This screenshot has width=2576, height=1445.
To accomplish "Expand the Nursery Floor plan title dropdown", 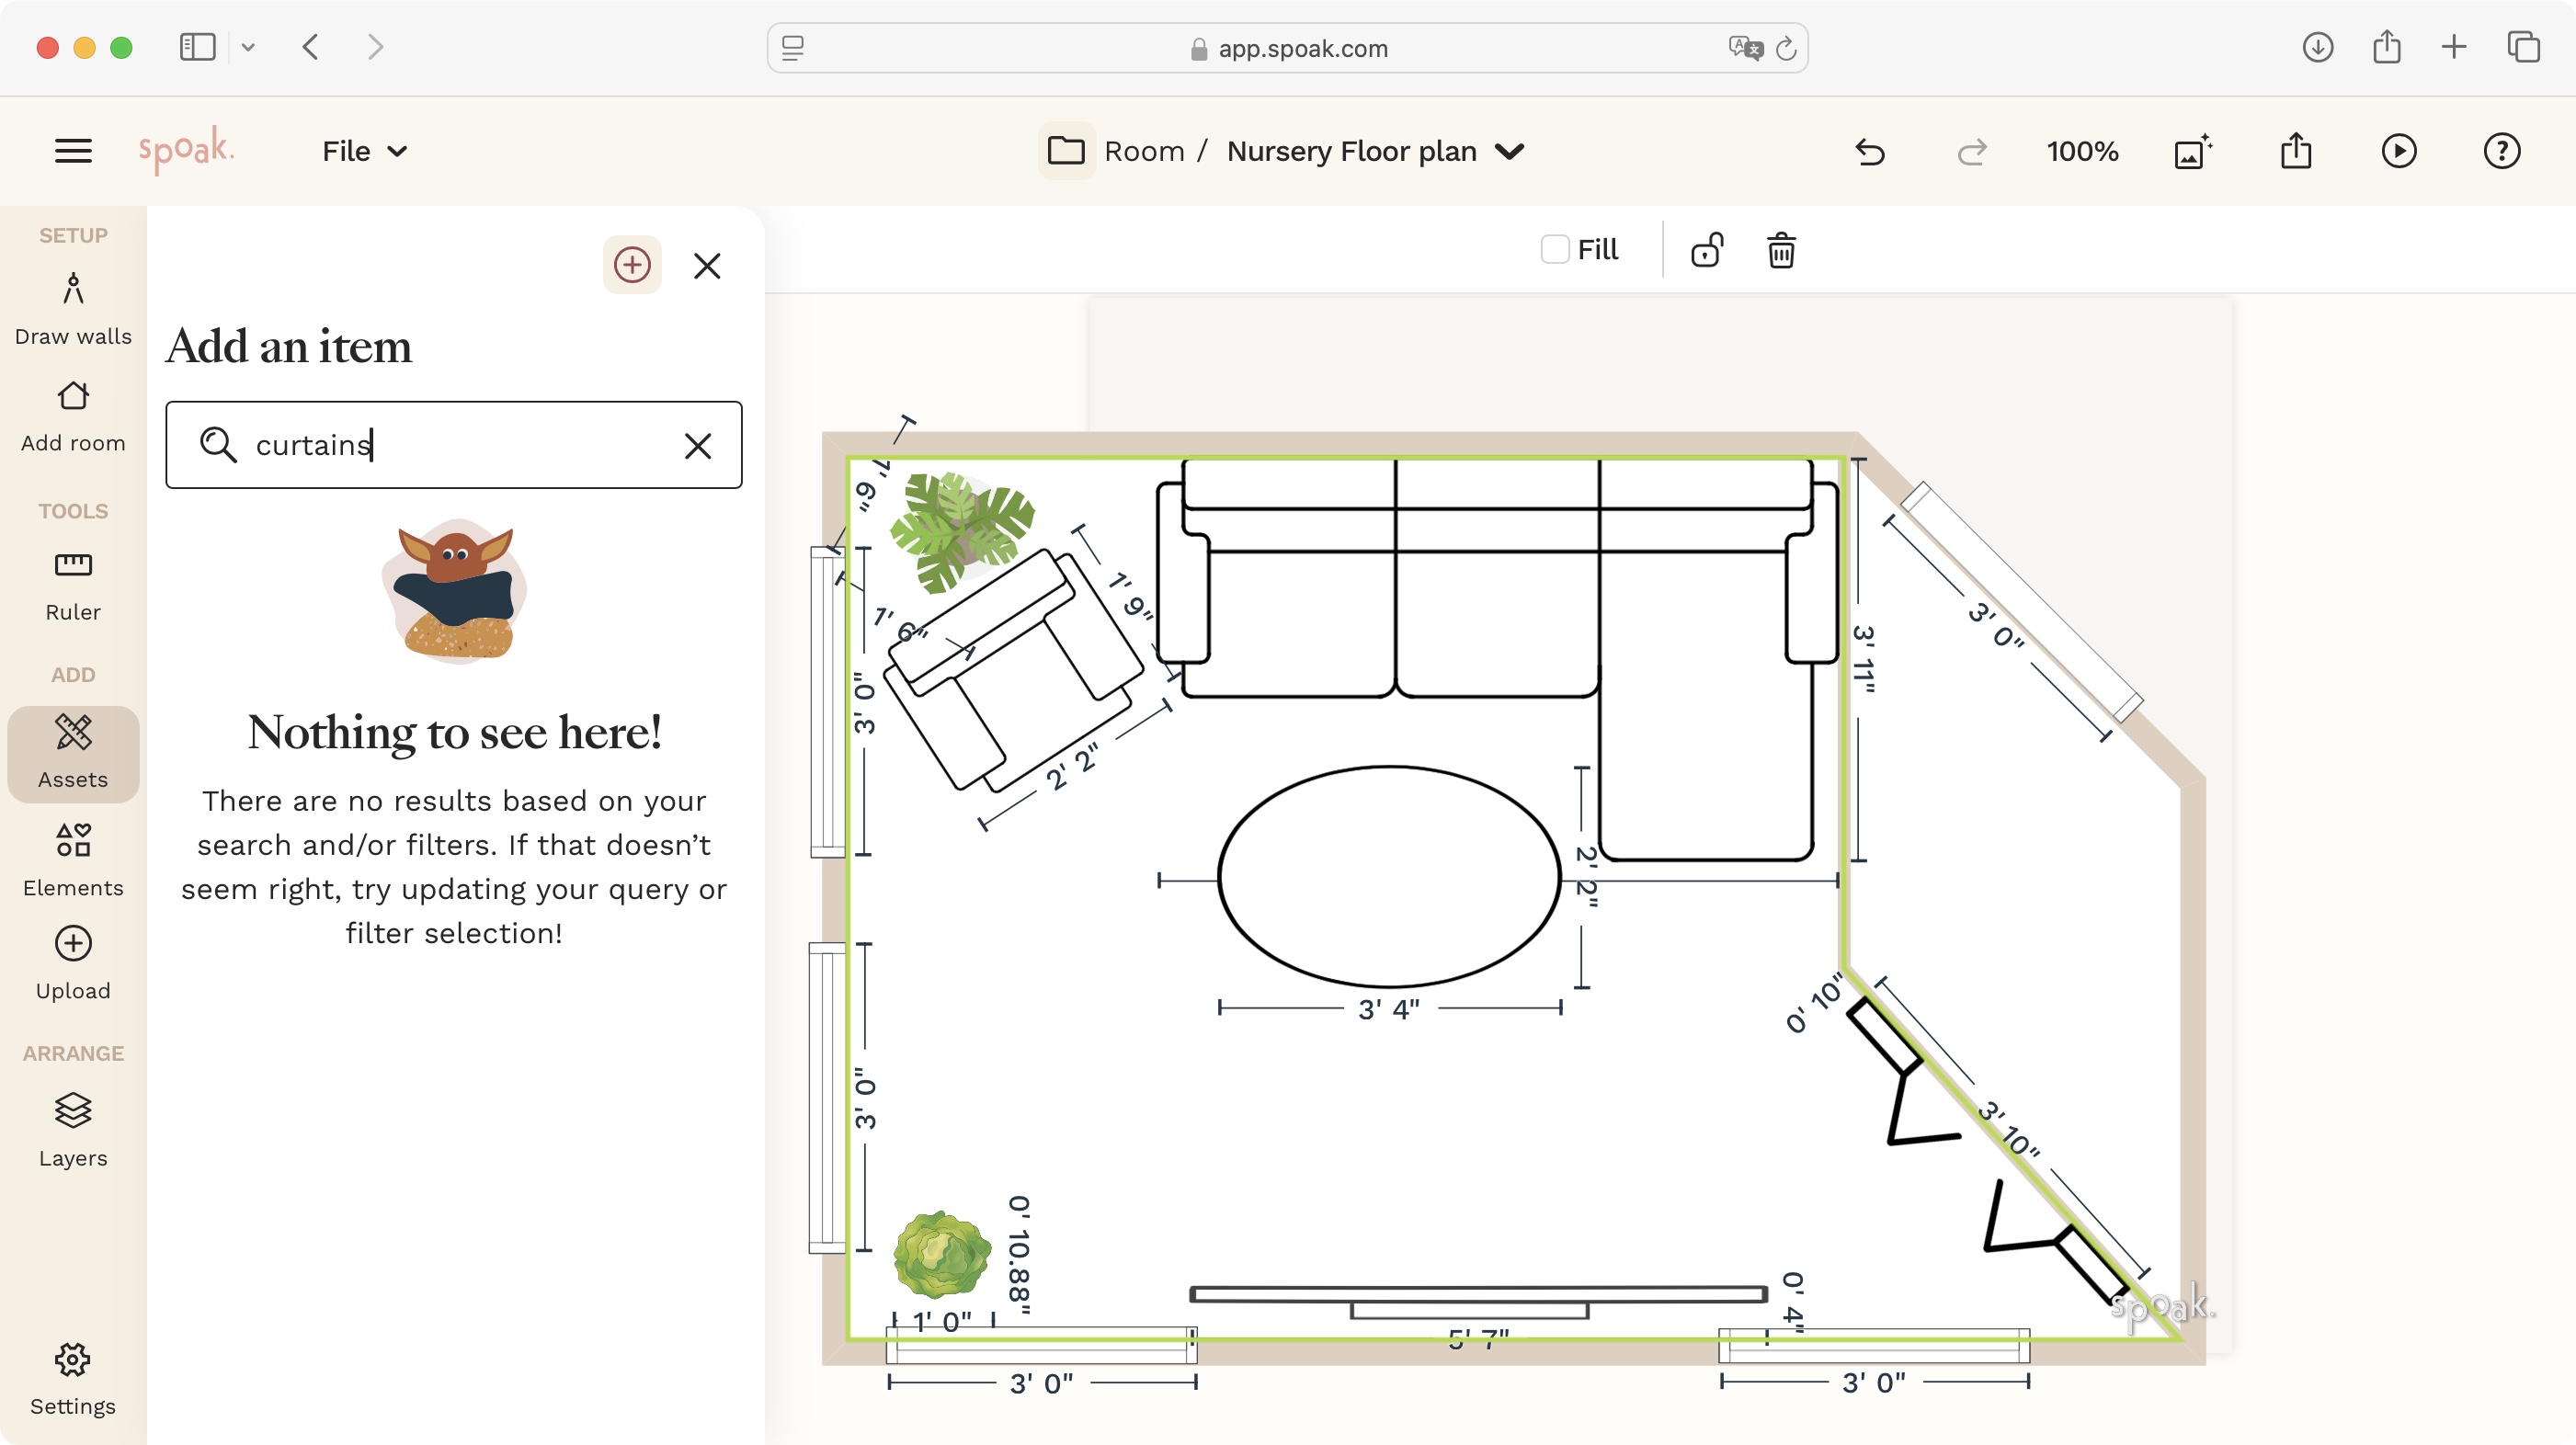I will tap(1511, 151).
